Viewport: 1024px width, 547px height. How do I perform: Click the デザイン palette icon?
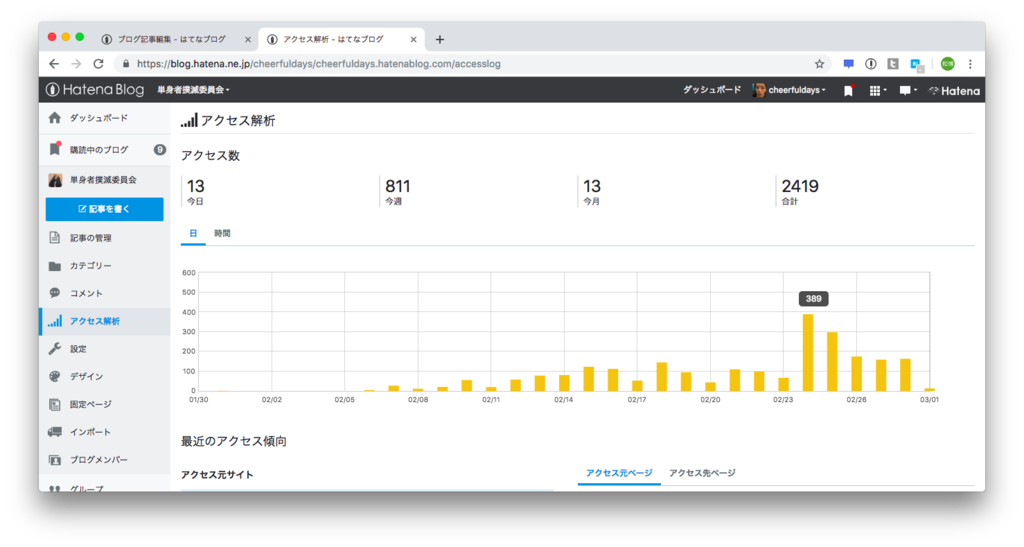point(55,377)
